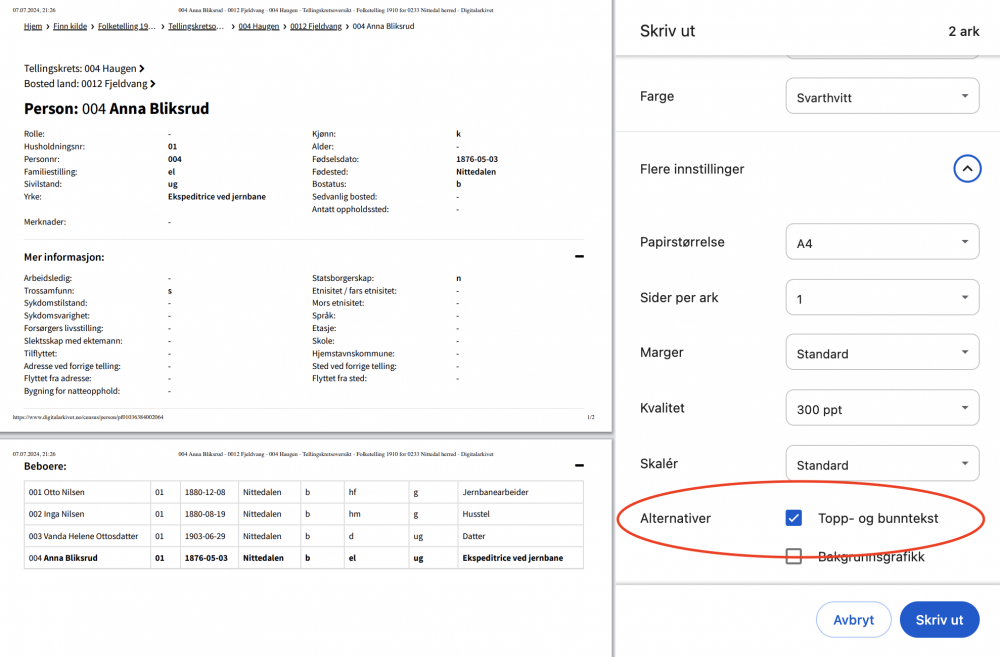Open the Sider per ark dropdown
Screen dimensions: 1000x657
882,298
